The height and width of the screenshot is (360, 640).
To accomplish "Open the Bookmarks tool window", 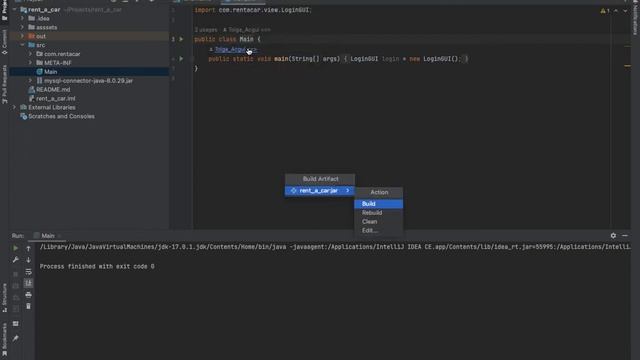I will click(4, 339).
